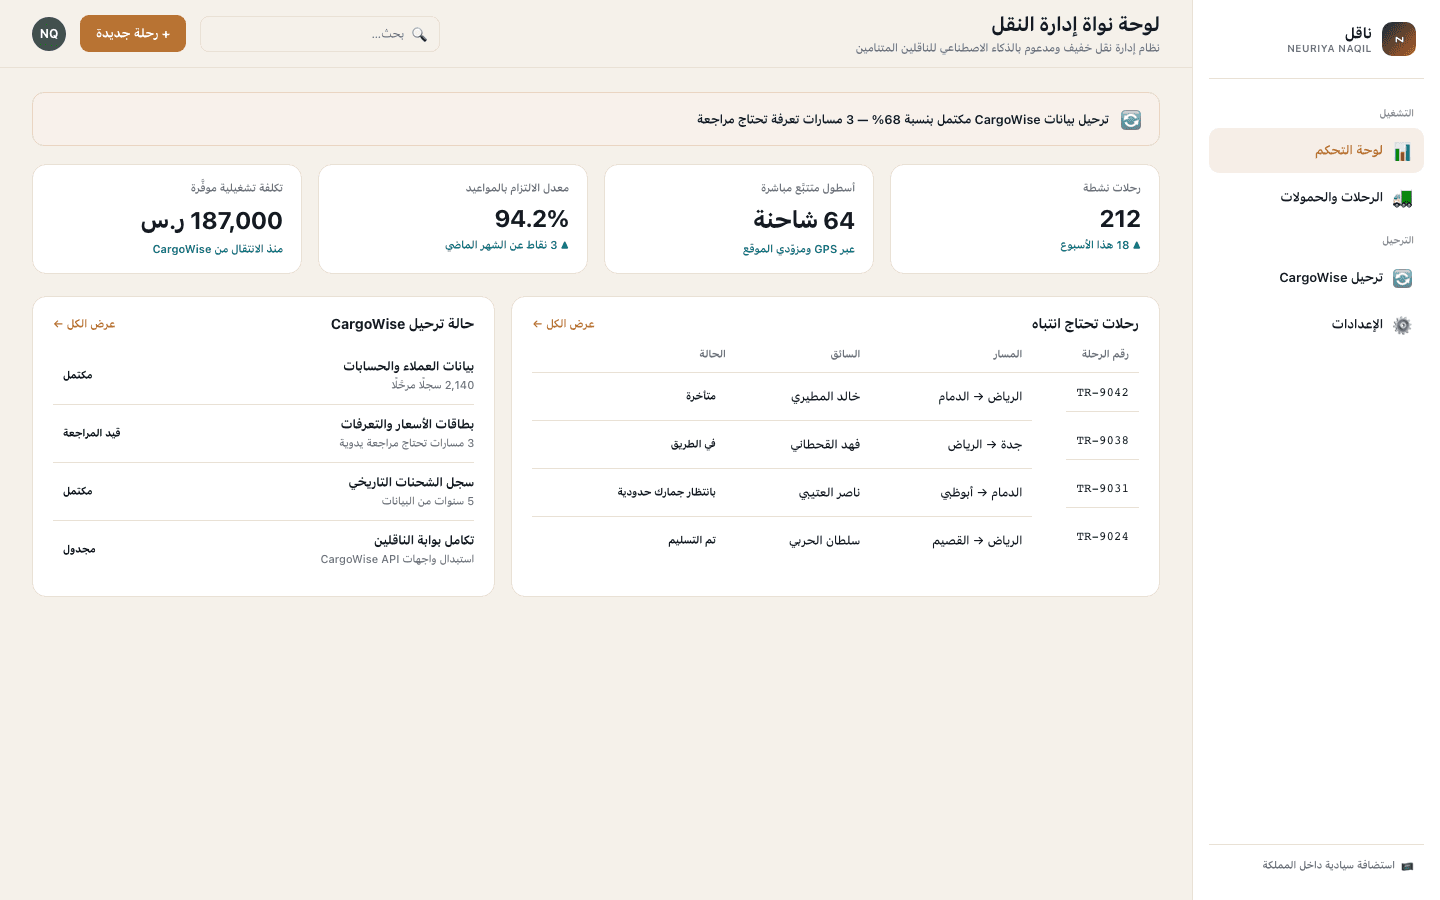Click عرض الكل in CargoWise migration status
Image resolution: width=1440 pixels, height=900 pixels.
[x=84, y=324]
